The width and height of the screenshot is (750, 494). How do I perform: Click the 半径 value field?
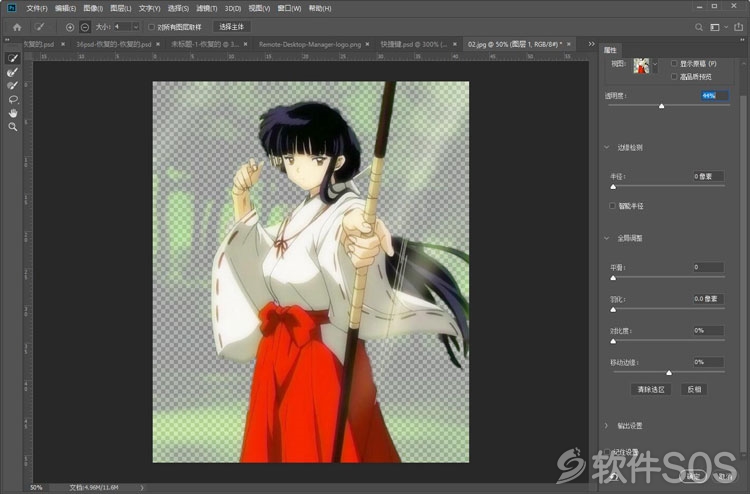point(708,176)
